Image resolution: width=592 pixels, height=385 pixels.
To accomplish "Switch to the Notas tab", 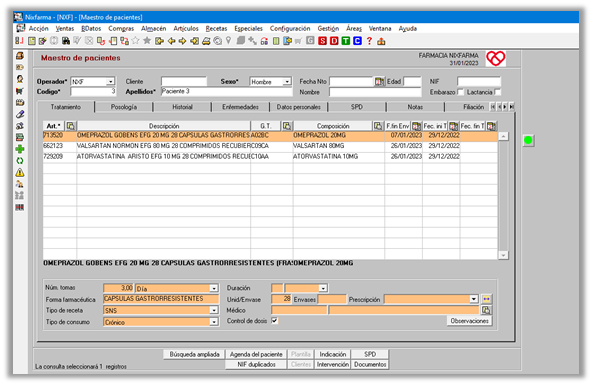I will point(415,107).
